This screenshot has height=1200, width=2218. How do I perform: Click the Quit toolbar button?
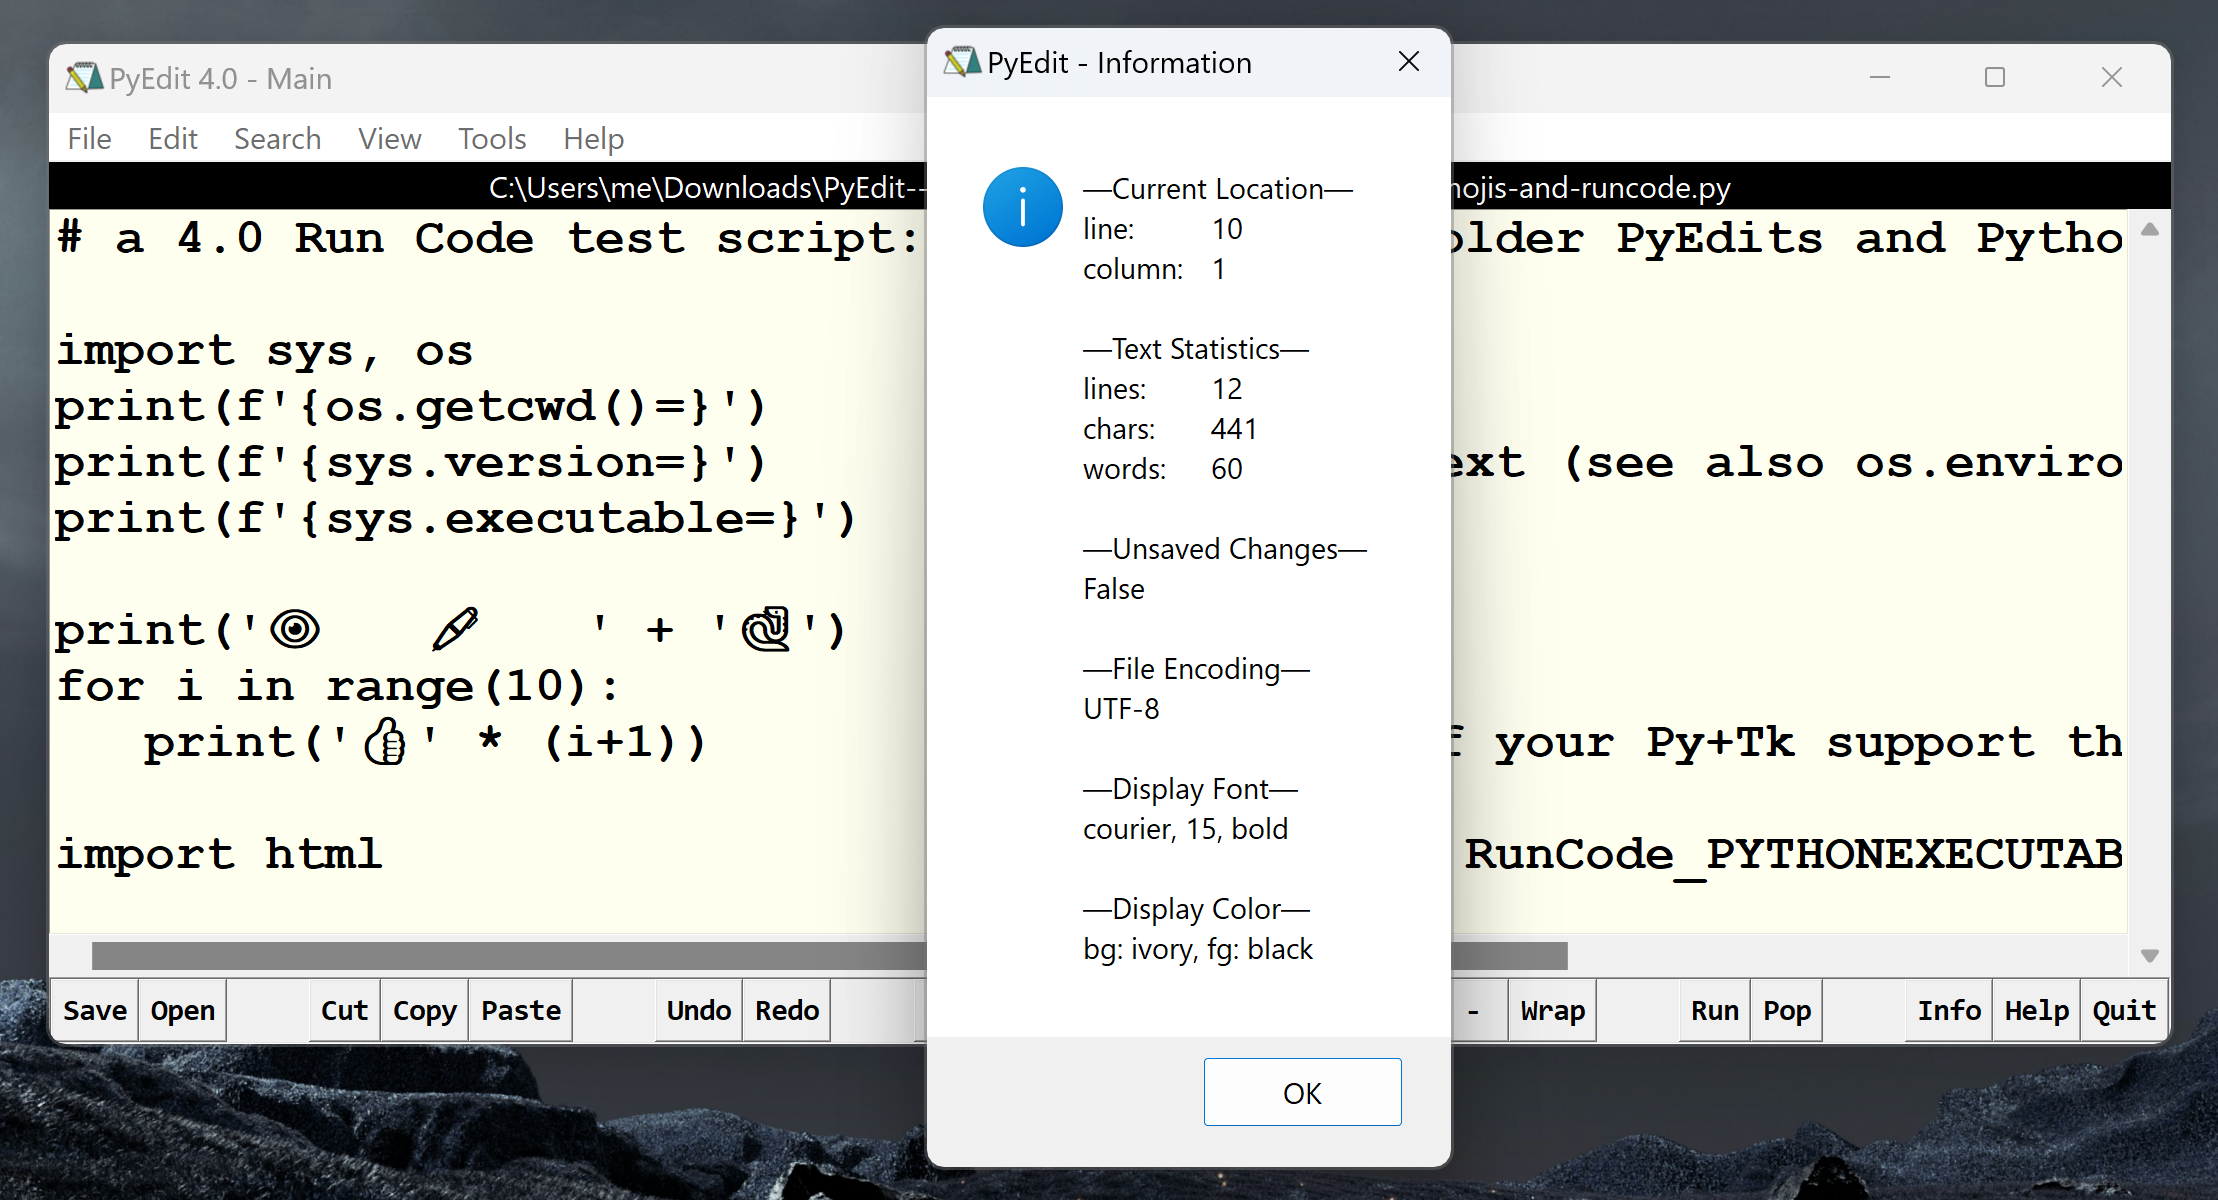pyautogui.click(x=2124, y=1010)
